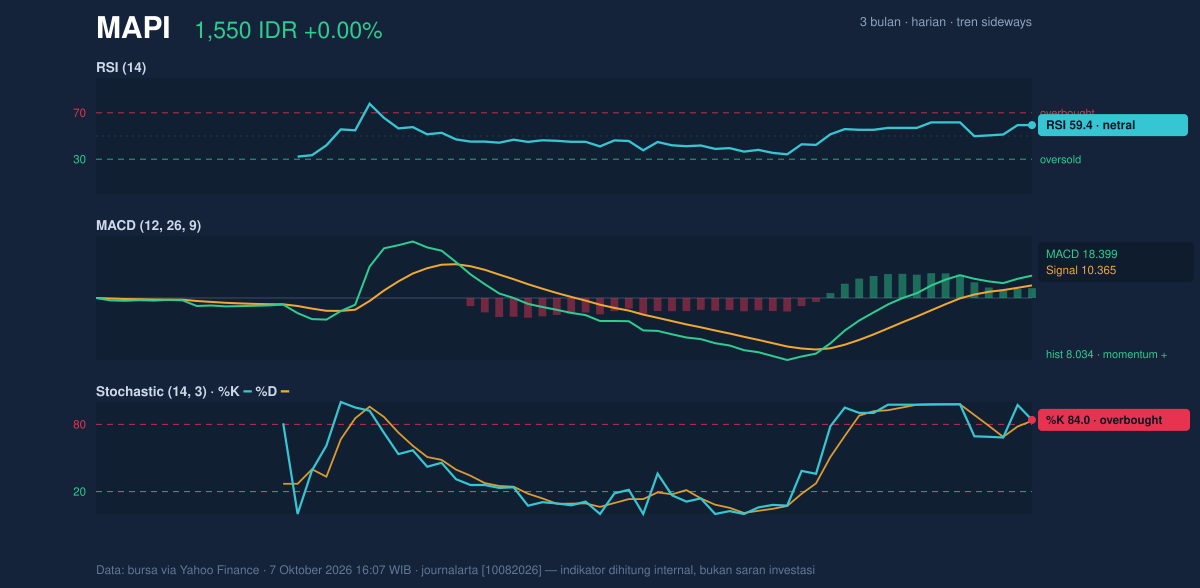Click the RSI endpoint dot marker

coord(1032,125)
